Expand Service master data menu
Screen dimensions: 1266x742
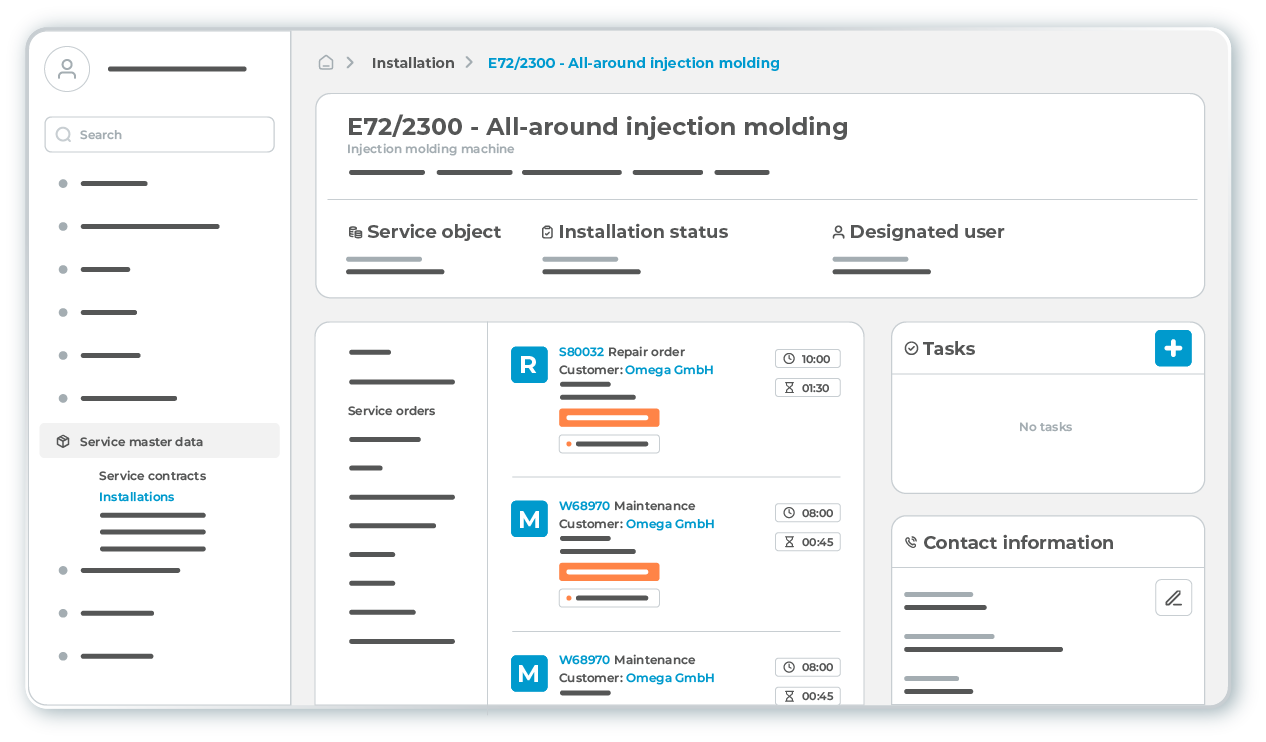click(x=159, y=441)
